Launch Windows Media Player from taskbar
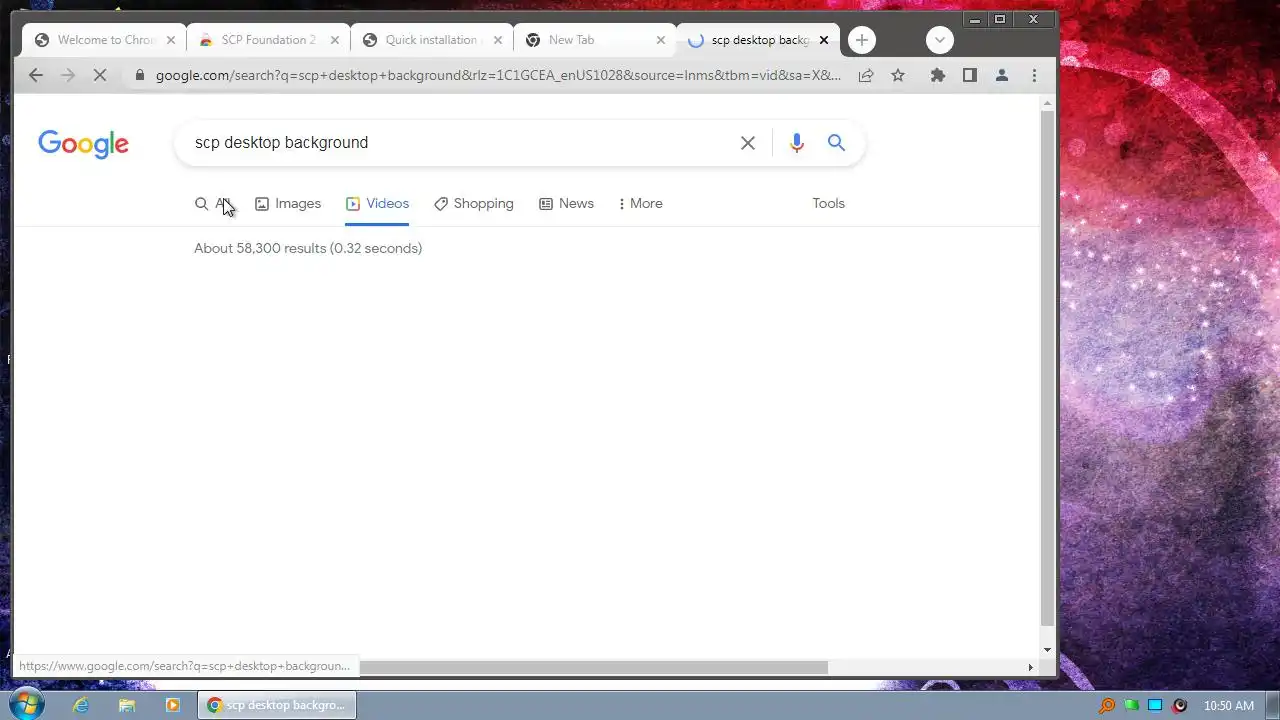The height and width of the screenshot is (720, 1280). pos(172,705)
